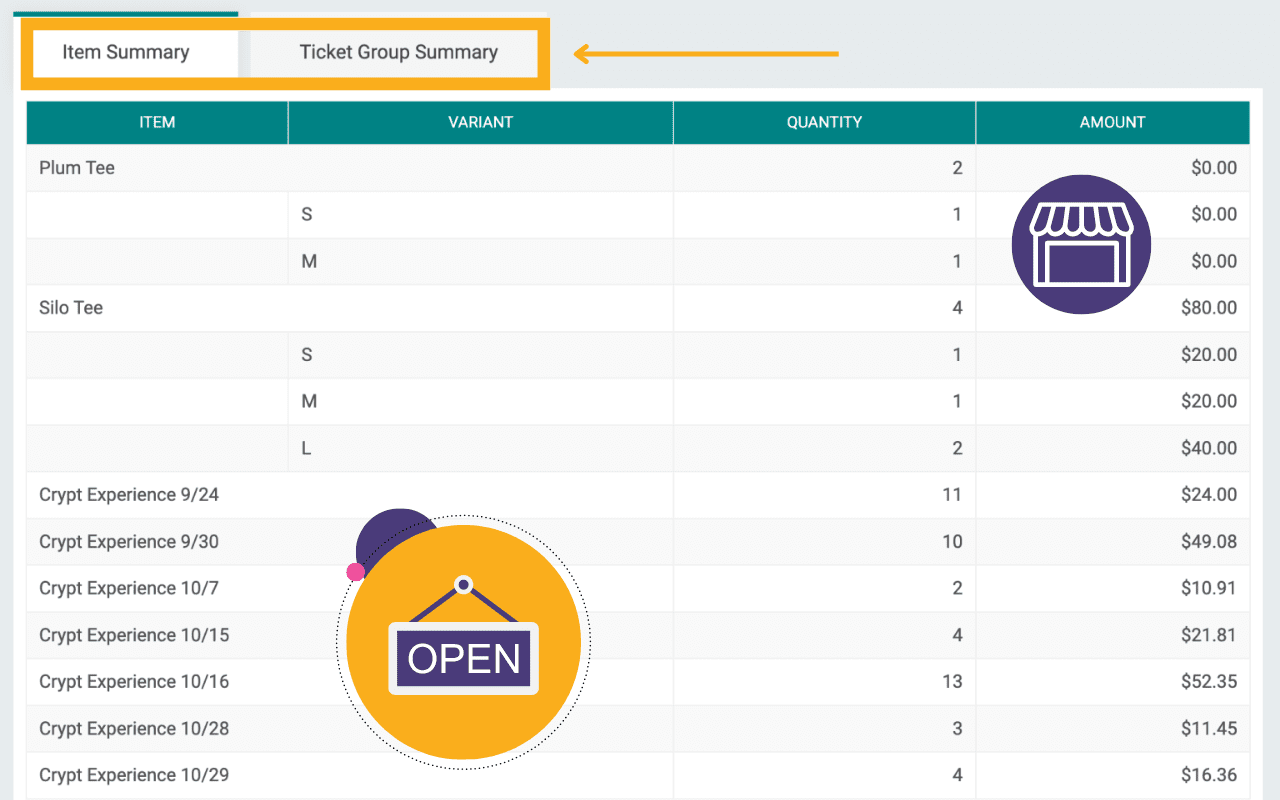1280x800 pixels.
Task: Click the ITEM column header
Action: tap(157, 122)
